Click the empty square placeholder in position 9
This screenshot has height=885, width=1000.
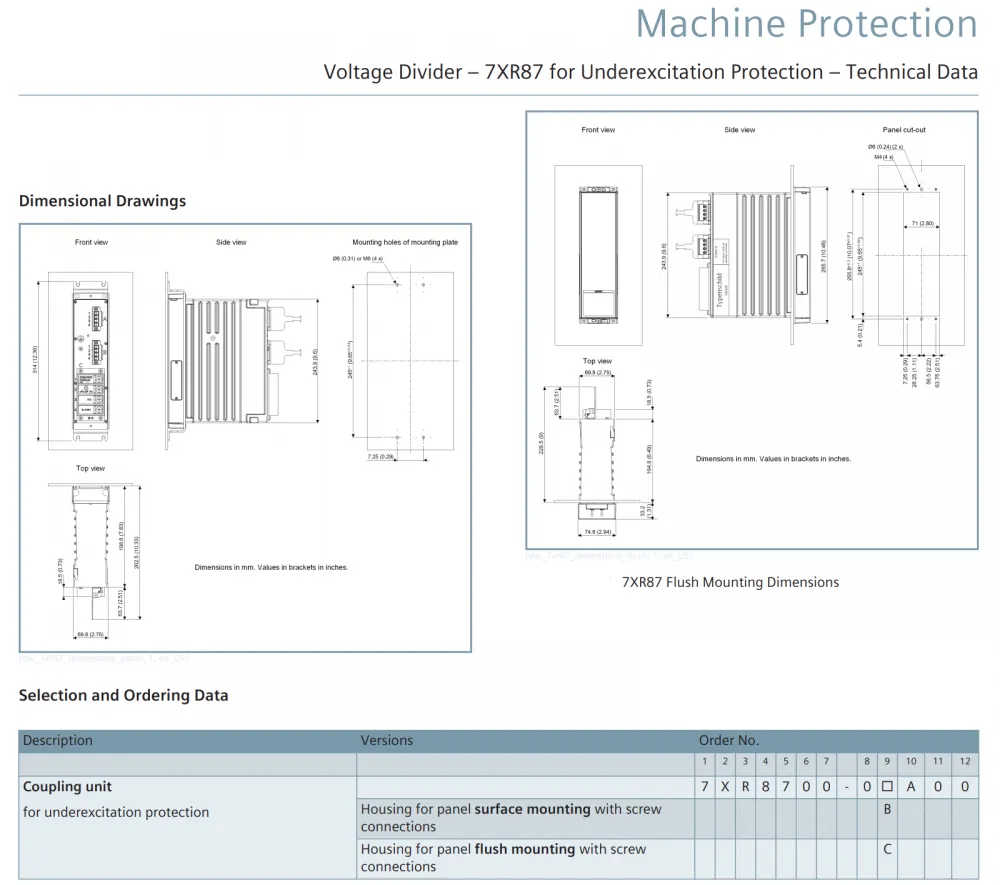(x=887, y=787)
